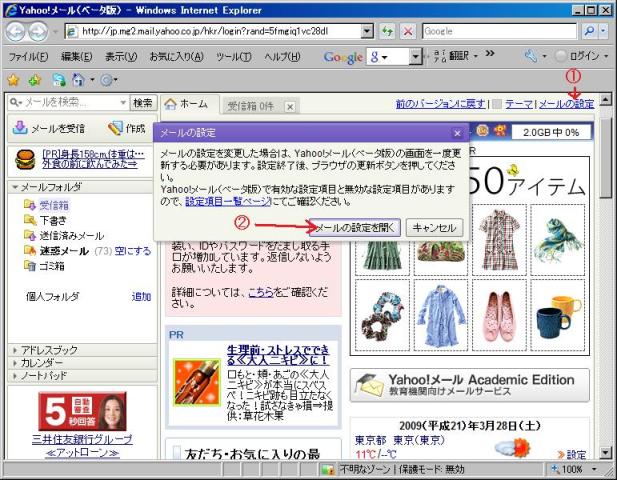Click the メールを受信 receive mail icon
The height and width of the screenshot is (480, 617).
pyautogui.click(x=20, y=127)
